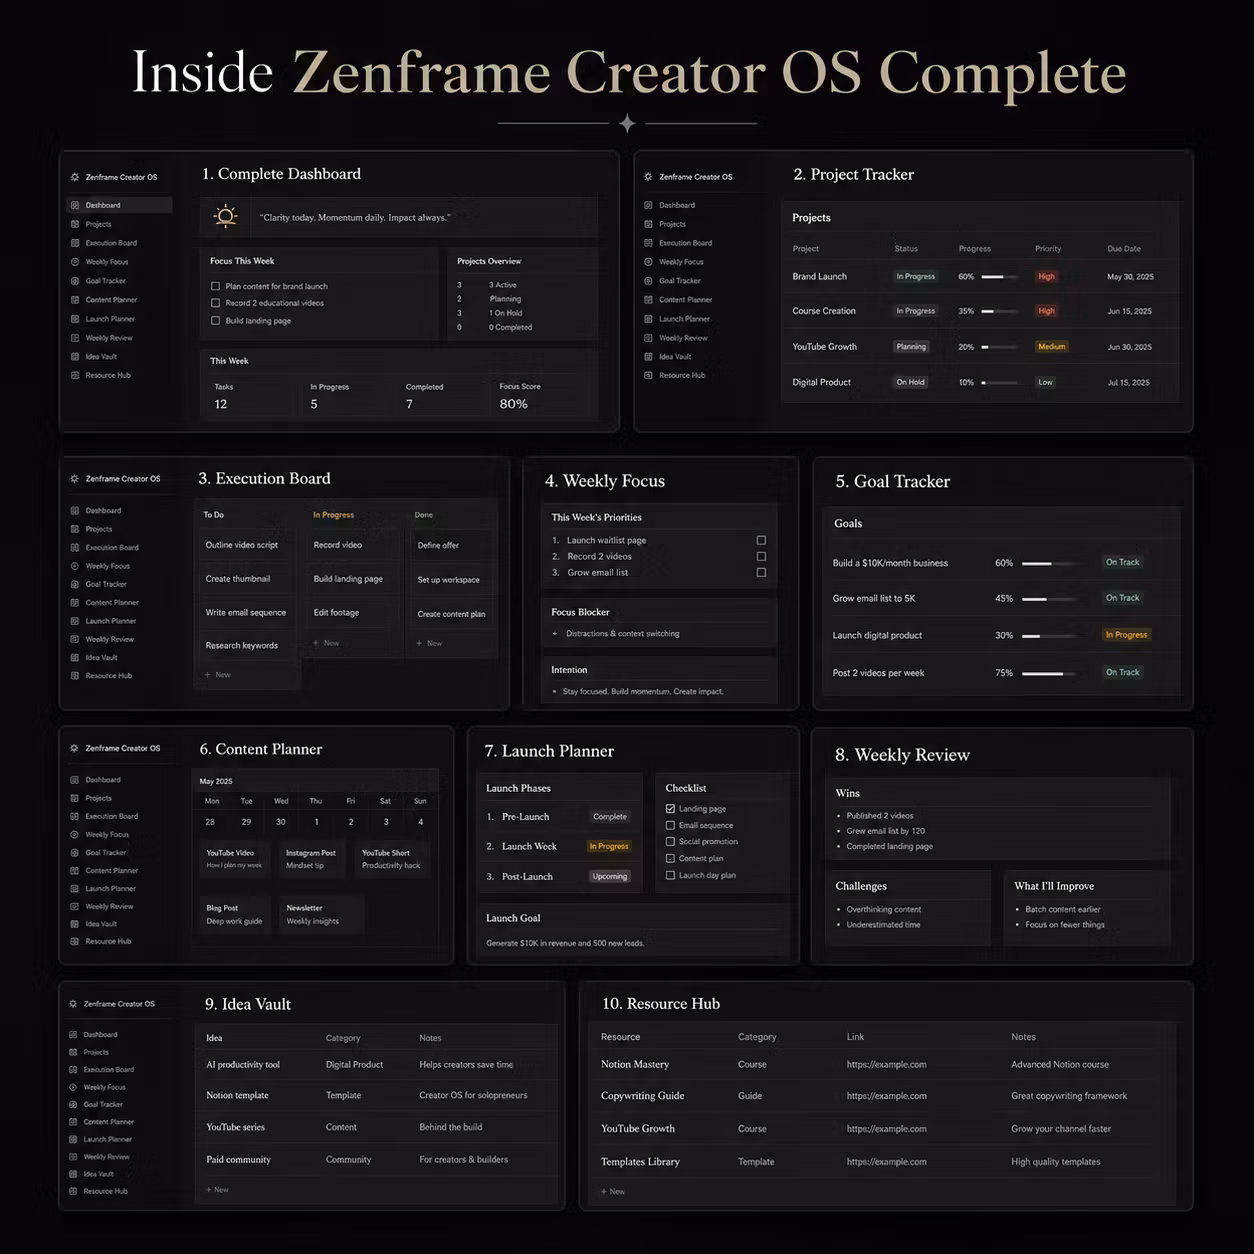Click Brand Launch 60% progress bar
The image size is (1254, 1254).
[x=1000, y=277]
